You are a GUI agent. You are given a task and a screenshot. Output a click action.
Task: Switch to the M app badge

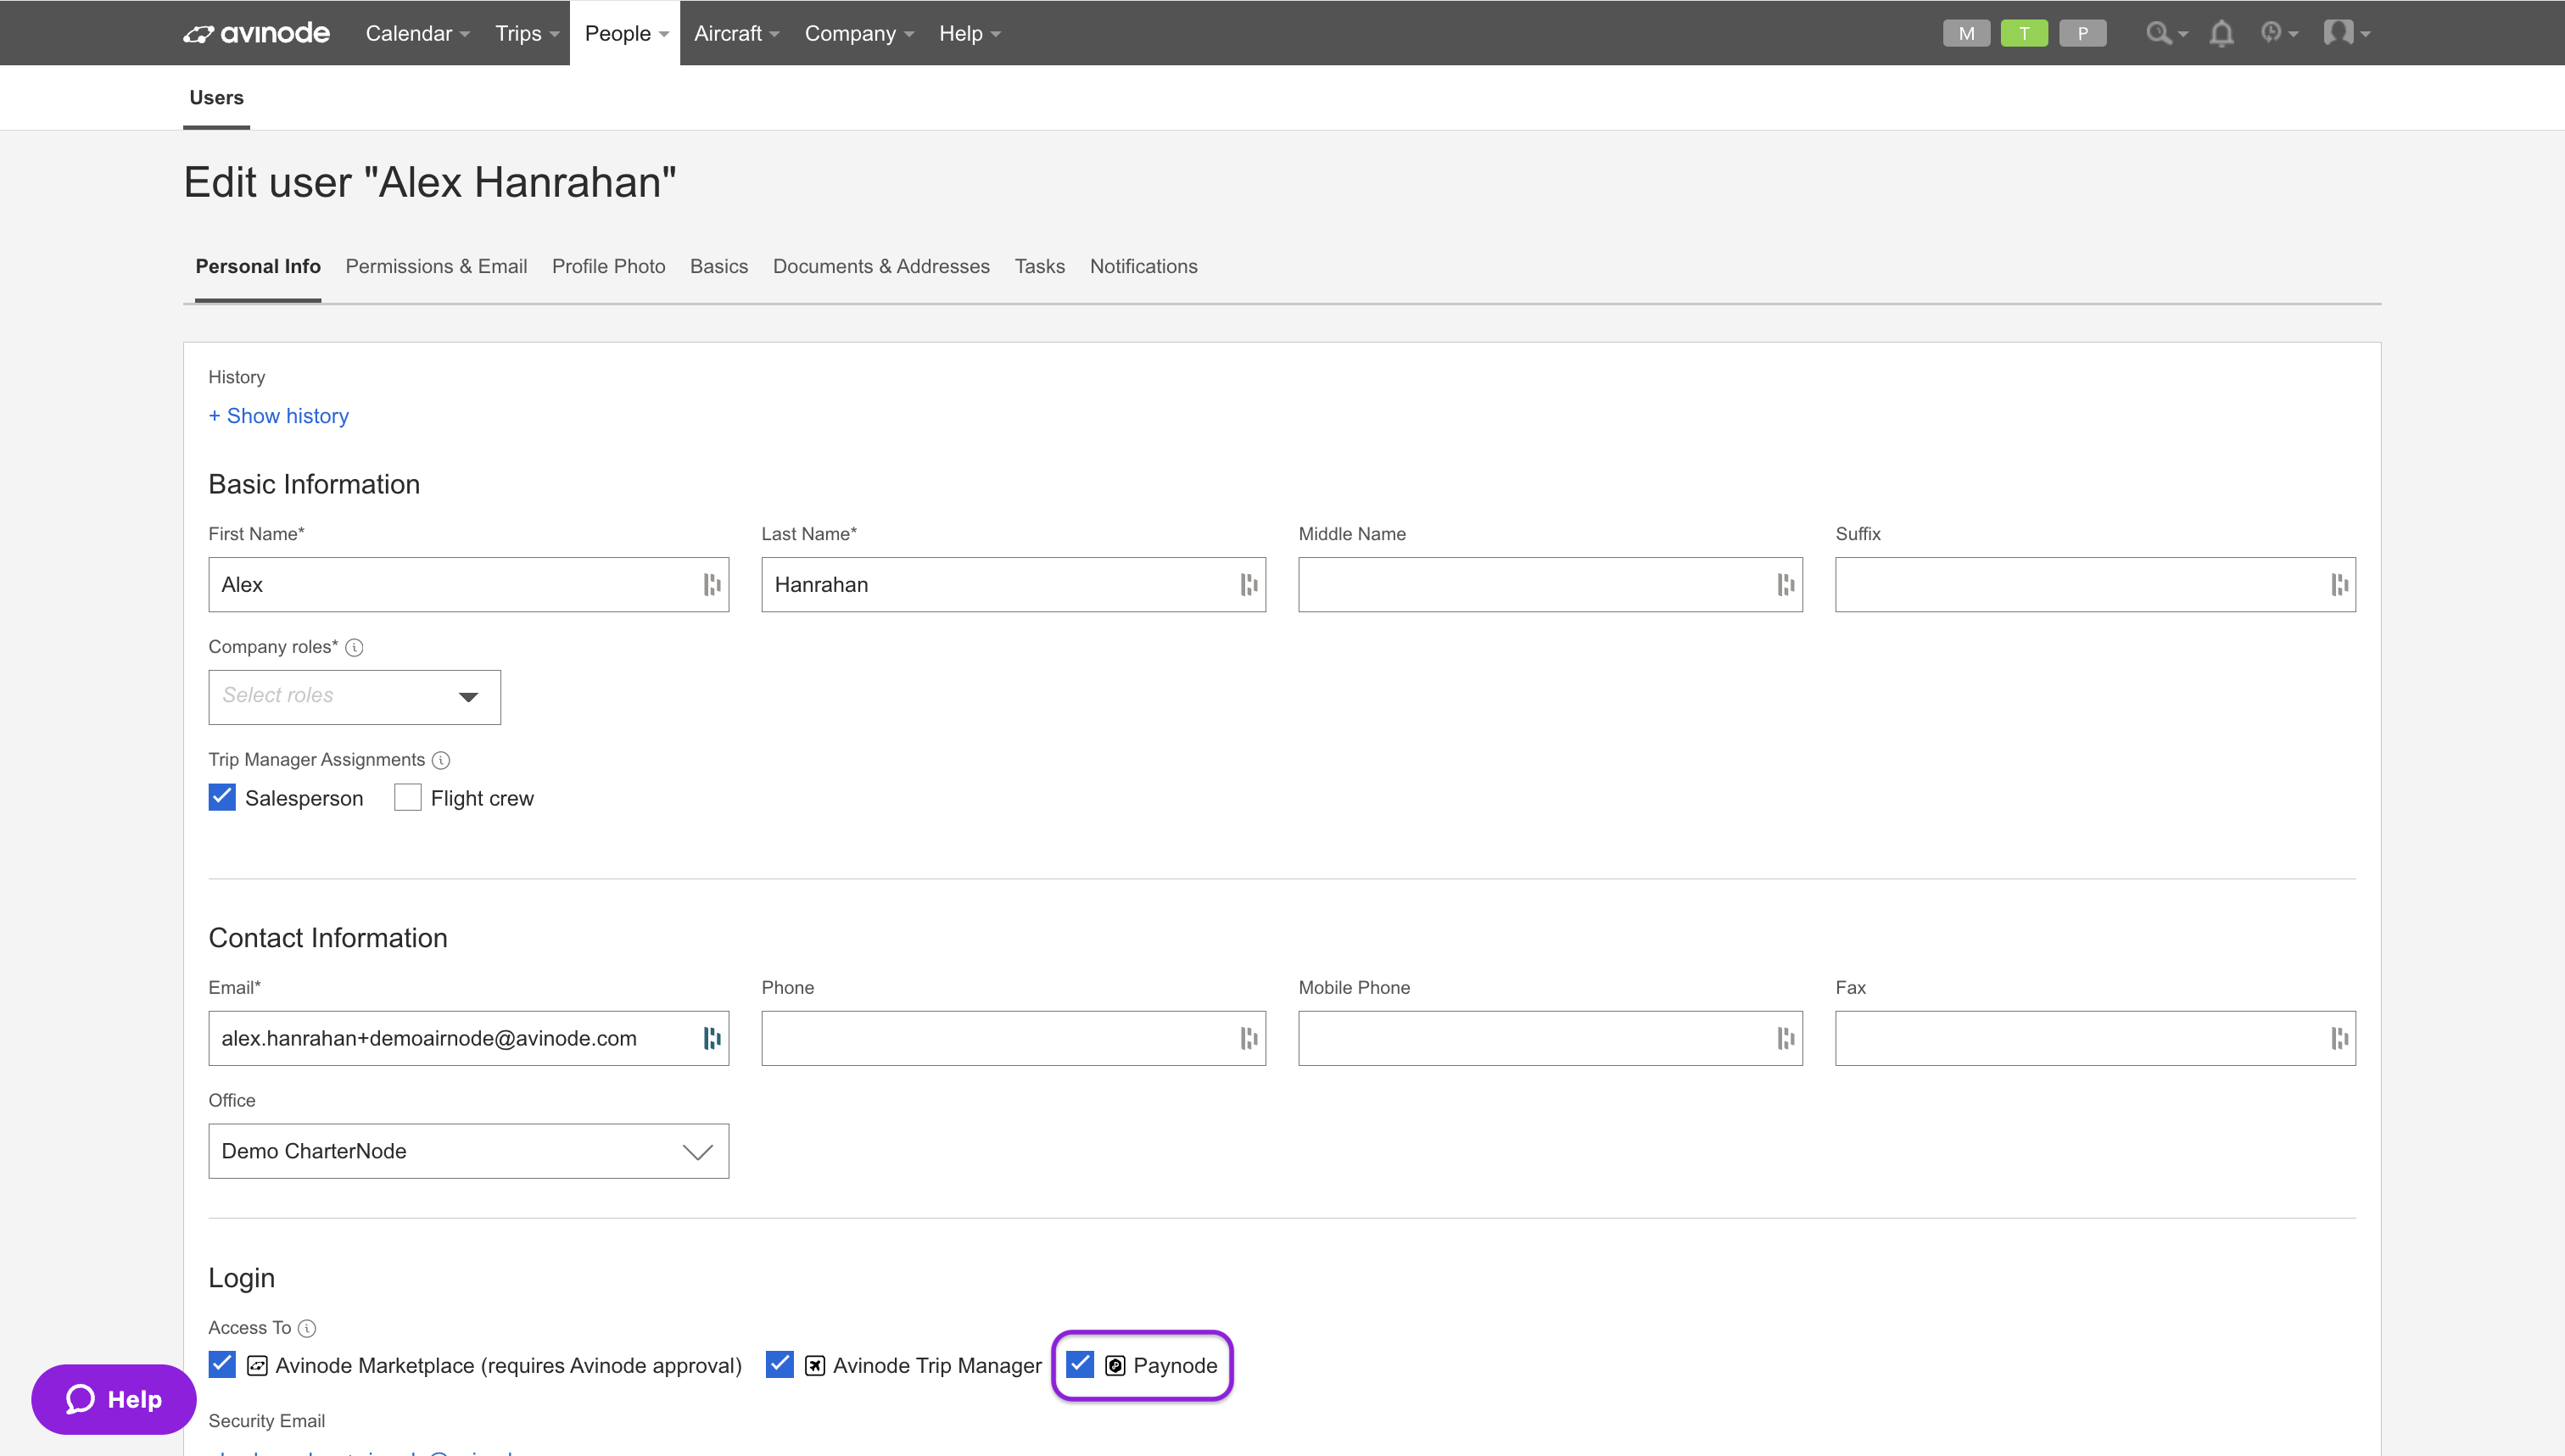pos(1966,33)
